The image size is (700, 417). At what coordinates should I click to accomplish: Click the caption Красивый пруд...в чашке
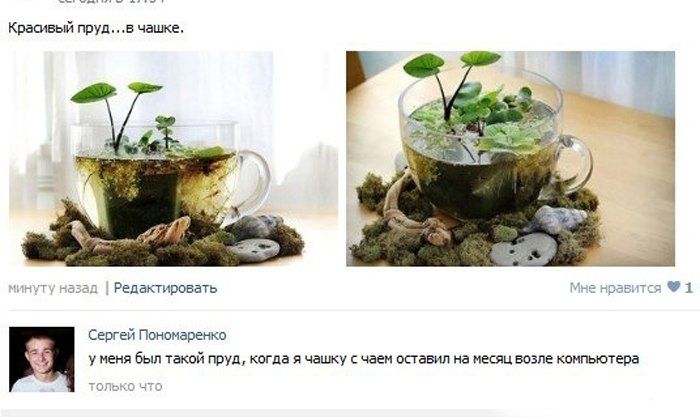coord(96,28)
